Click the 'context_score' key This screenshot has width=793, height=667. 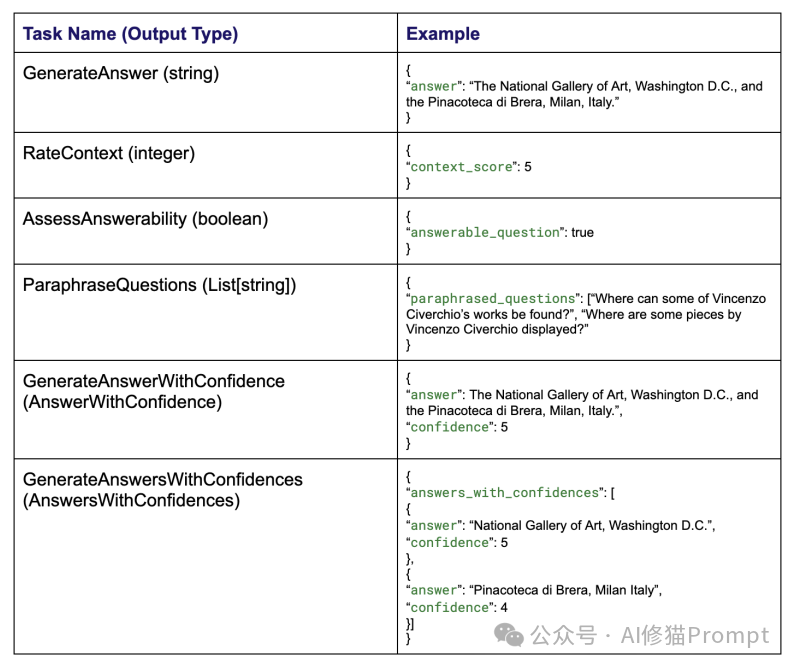tap(462, 167)
